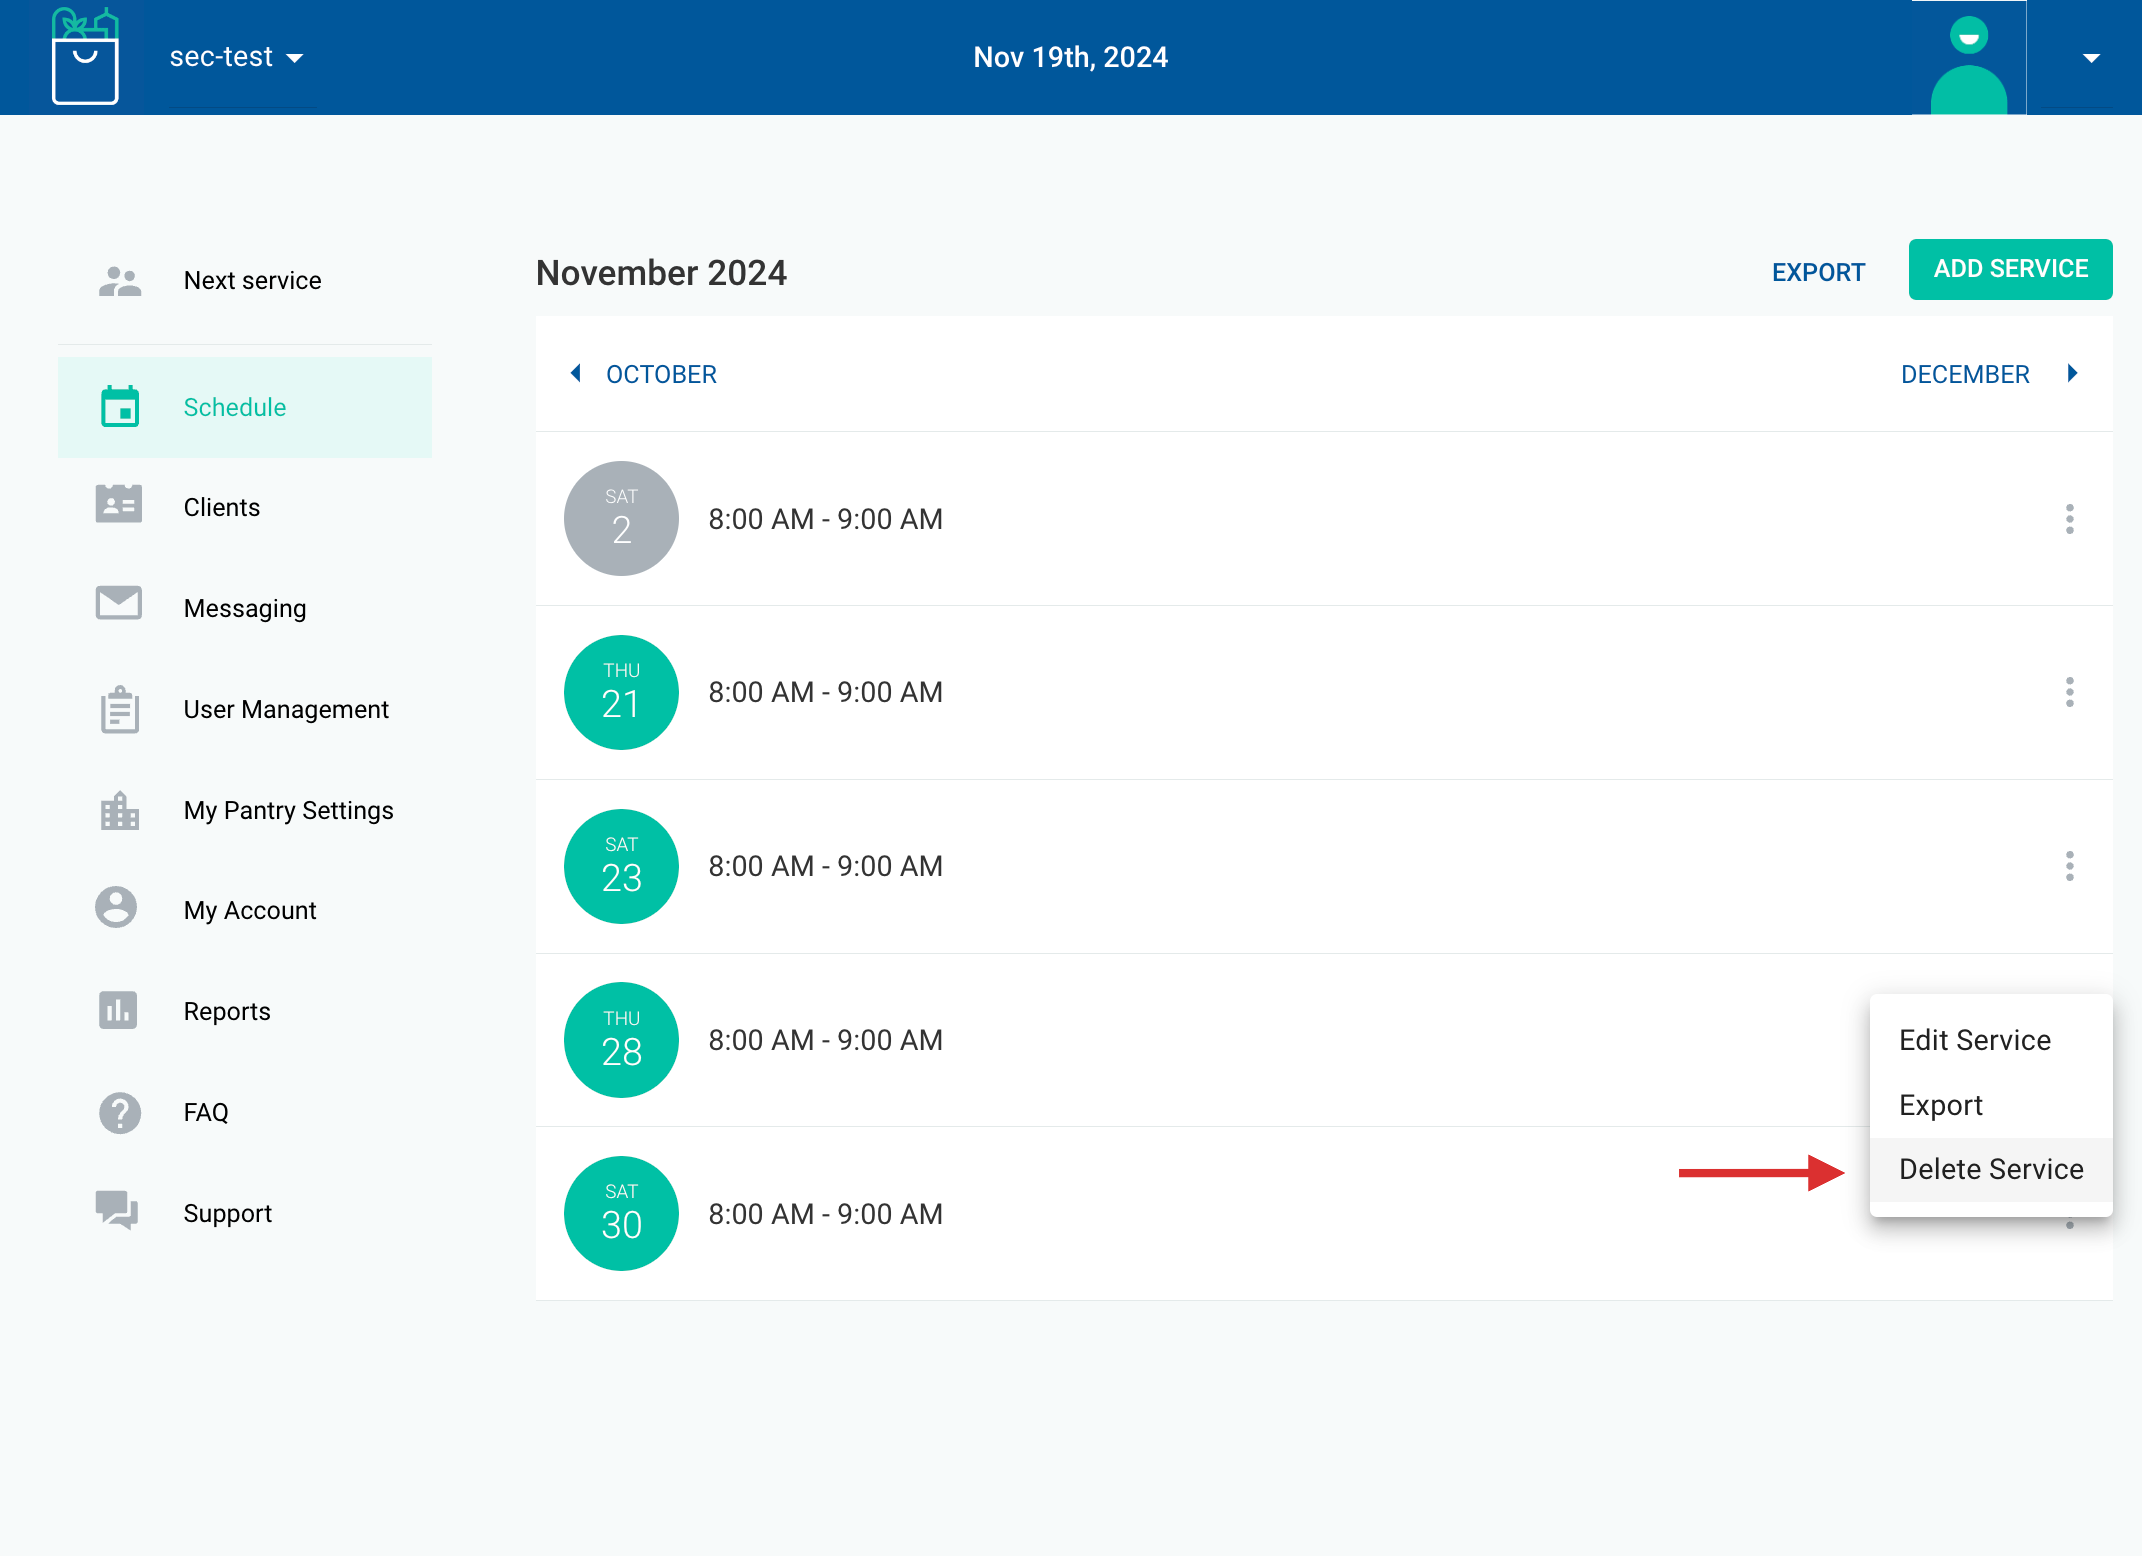This screenshot has height=1556, width=2142.
Task: Click the User Management clipboard icon
Action: 120,709
